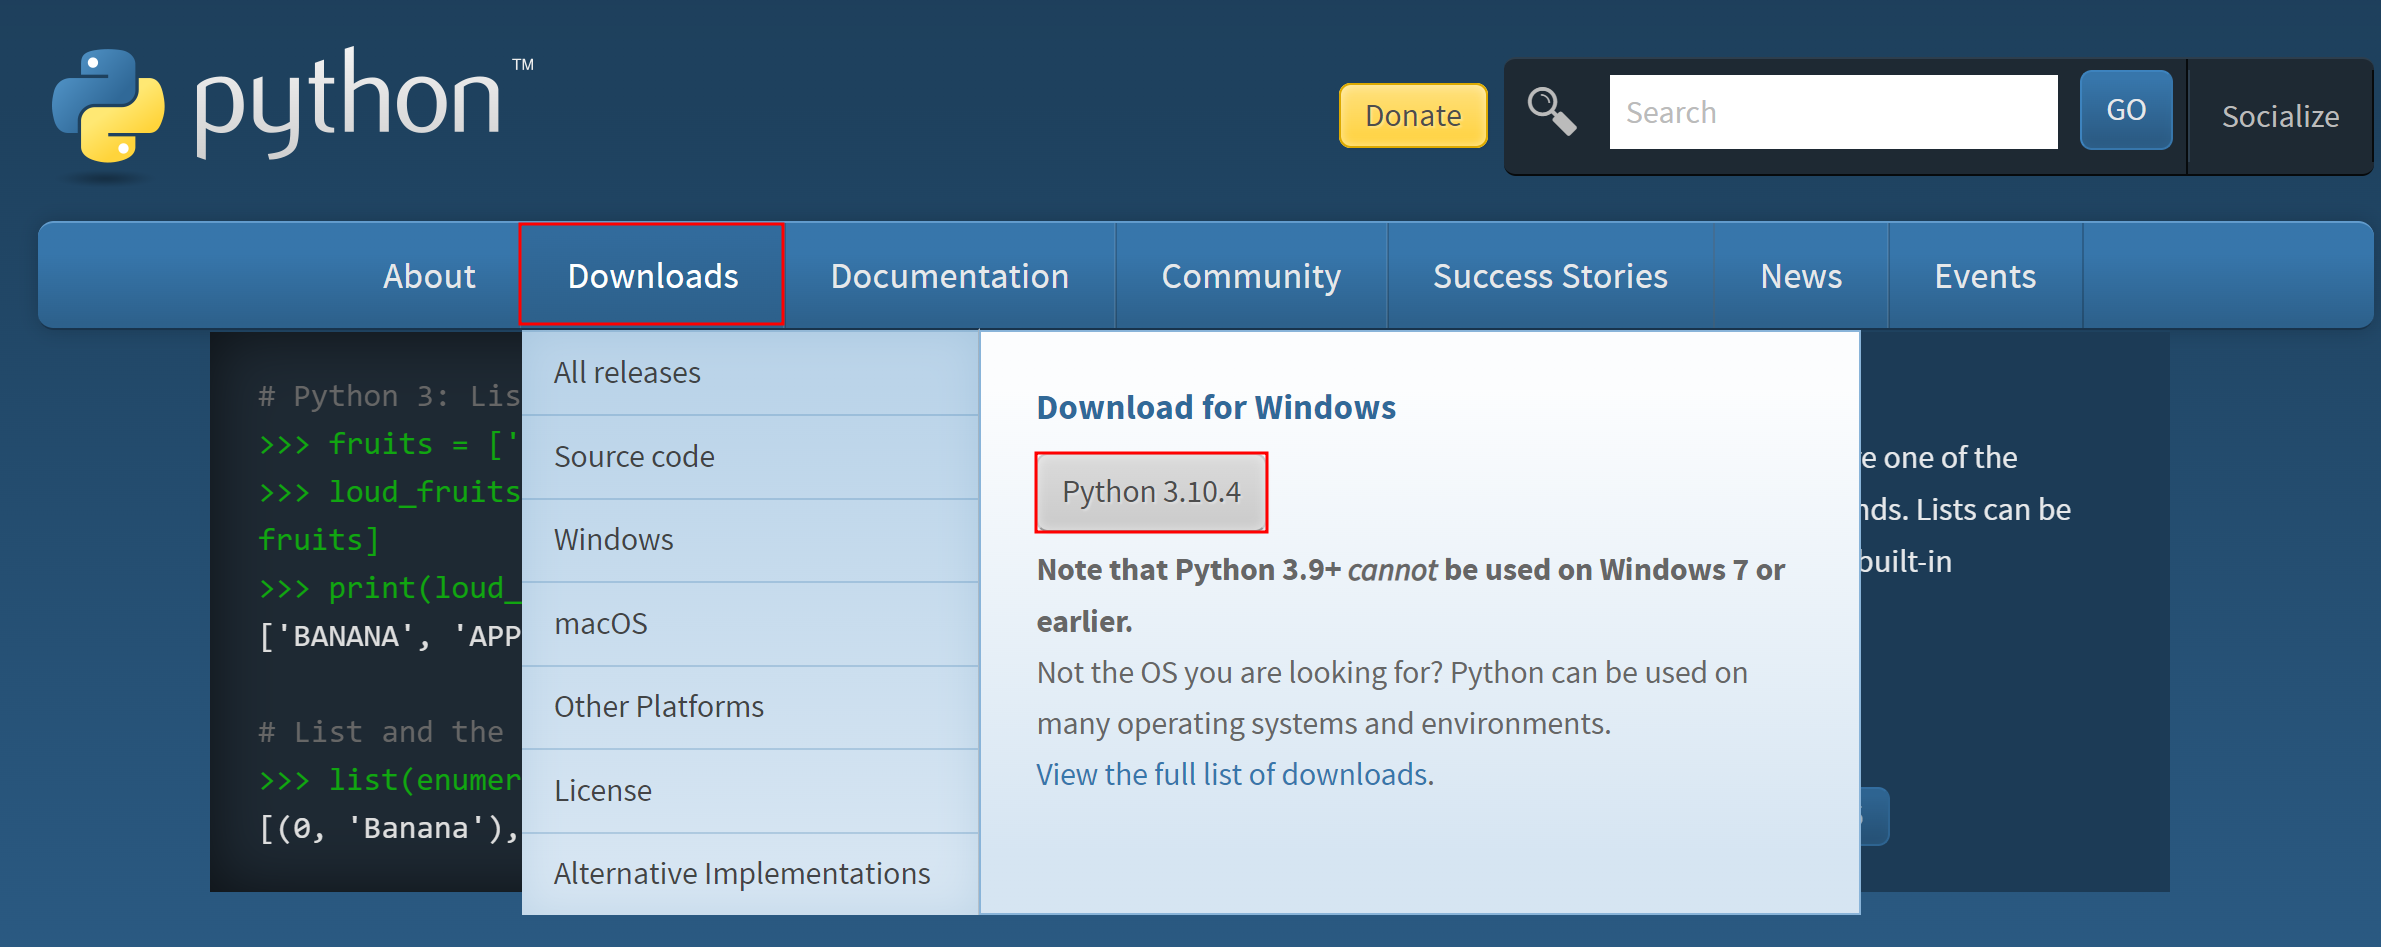This screenshot has width=2381, height=947.
Task: Open the About menu
Action: [x=429, y=276]
